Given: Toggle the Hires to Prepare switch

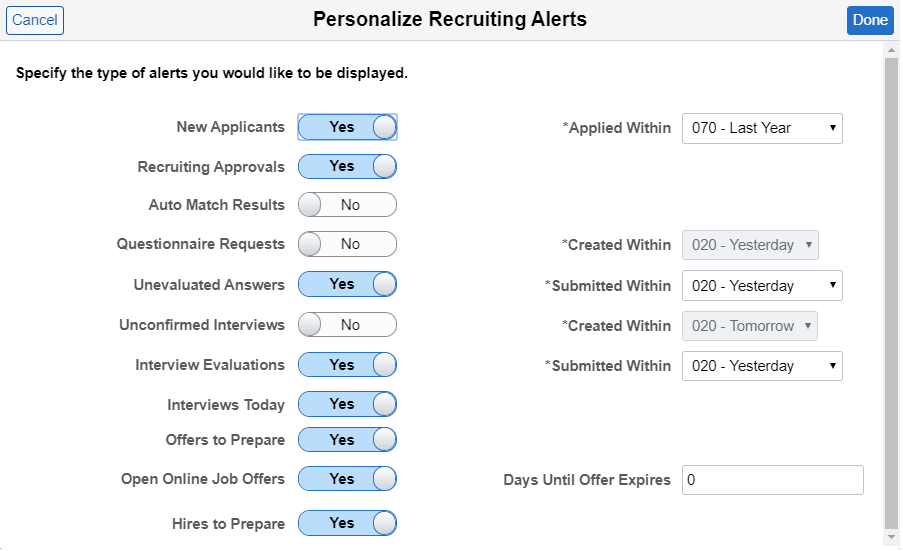Looking at the screenshot, I should tap(347, 523).
